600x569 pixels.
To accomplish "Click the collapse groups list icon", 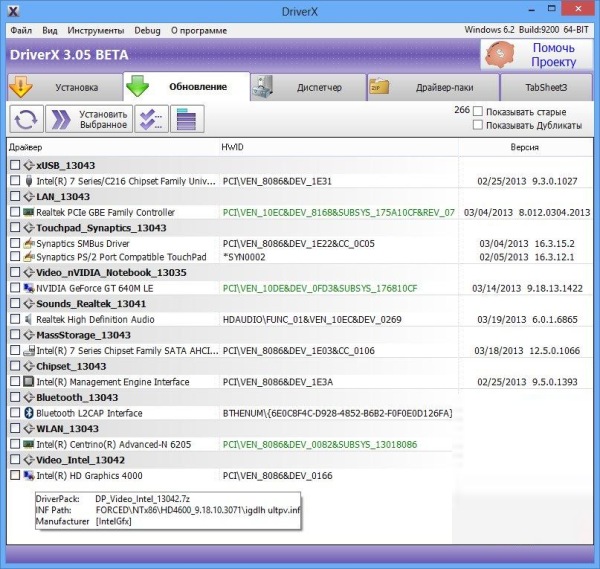I will pyautogui.click(x=182, y=118).
